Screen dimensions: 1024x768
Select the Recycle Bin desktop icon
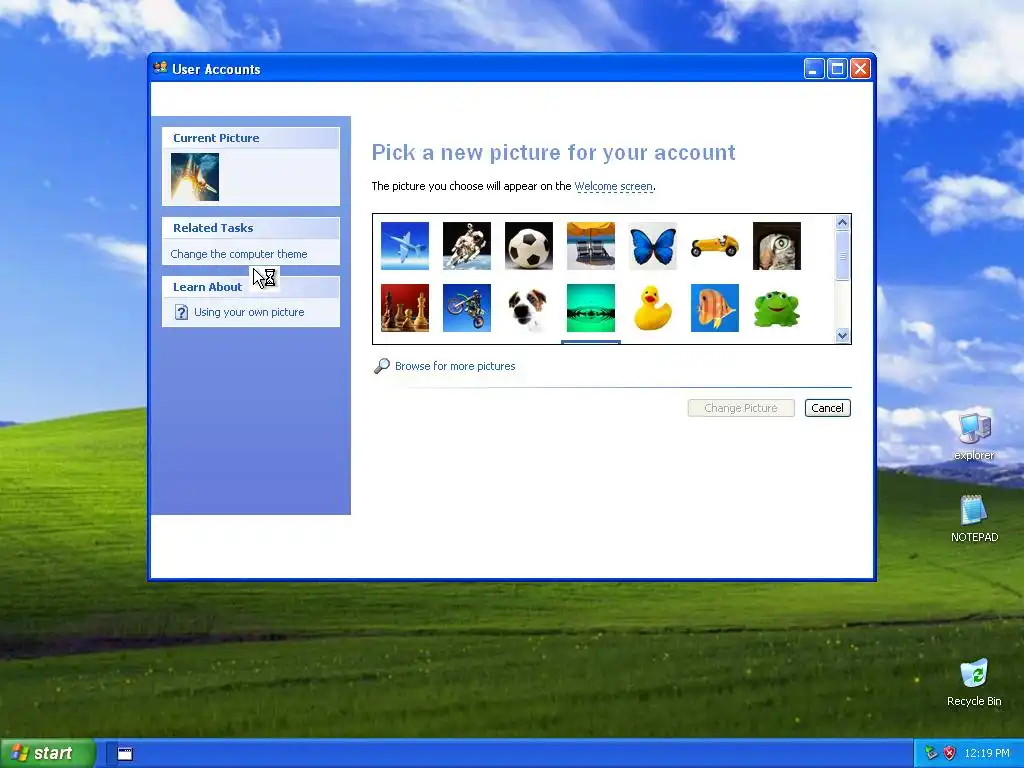coord(974,682)
